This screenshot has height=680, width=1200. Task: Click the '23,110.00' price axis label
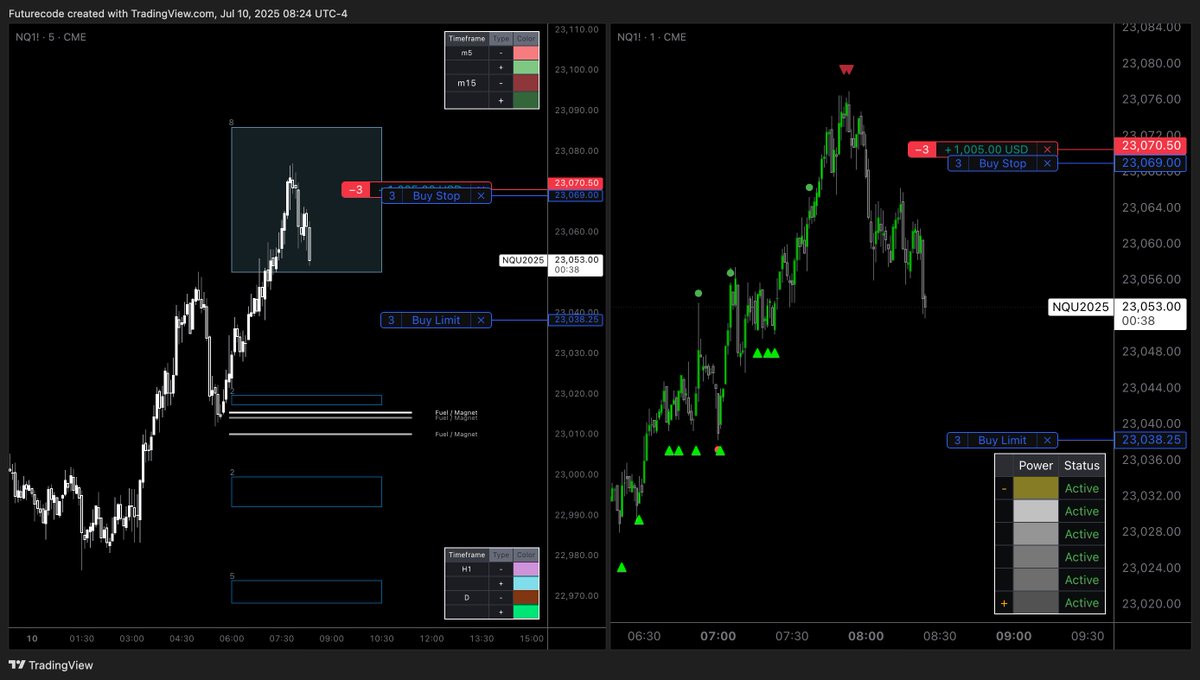pos(576,29)
